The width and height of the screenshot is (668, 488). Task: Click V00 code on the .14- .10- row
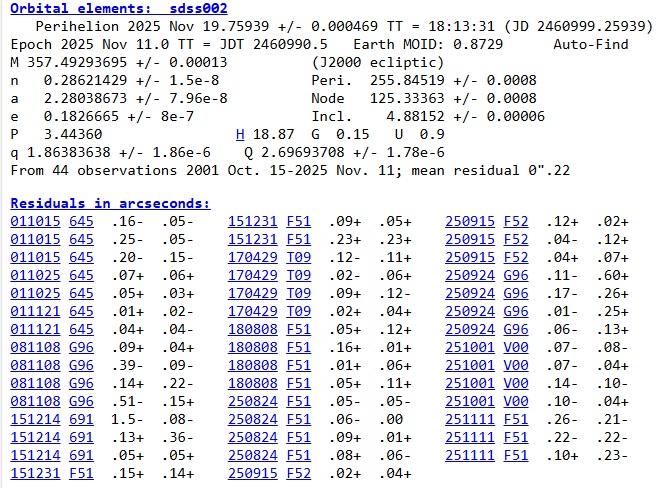(x=516, y=383)
